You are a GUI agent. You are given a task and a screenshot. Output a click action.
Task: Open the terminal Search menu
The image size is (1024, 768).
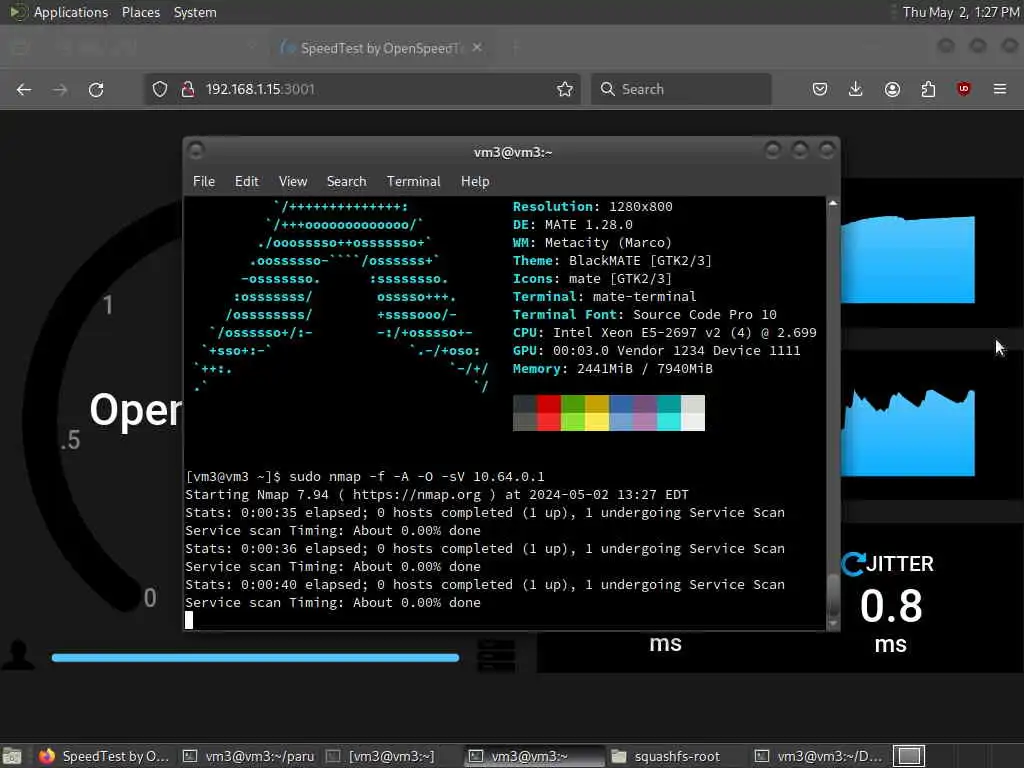pos(346,182)
